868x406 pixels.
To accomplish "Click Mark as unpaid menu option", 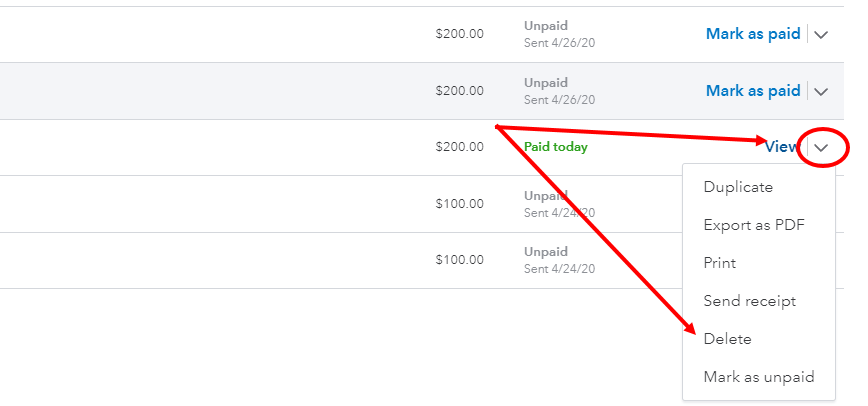I will 759,377.
